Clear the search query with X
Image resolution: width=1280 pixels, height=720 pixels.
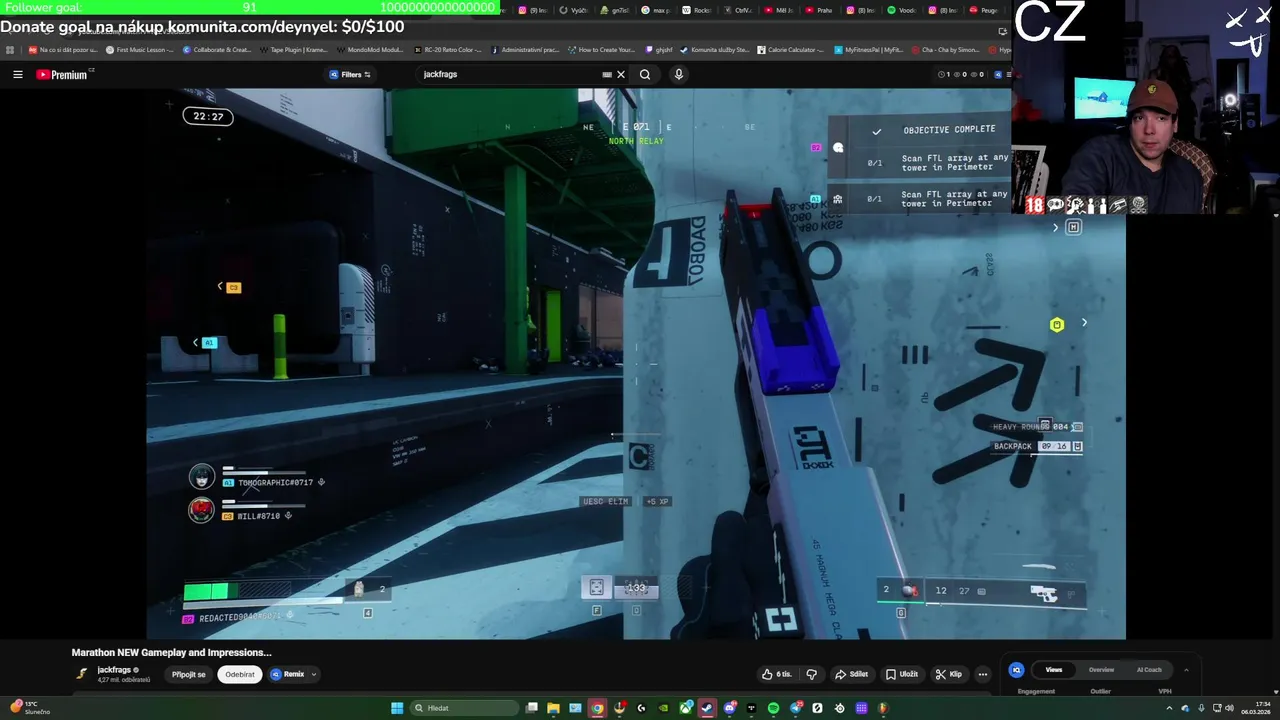(620, 74)
